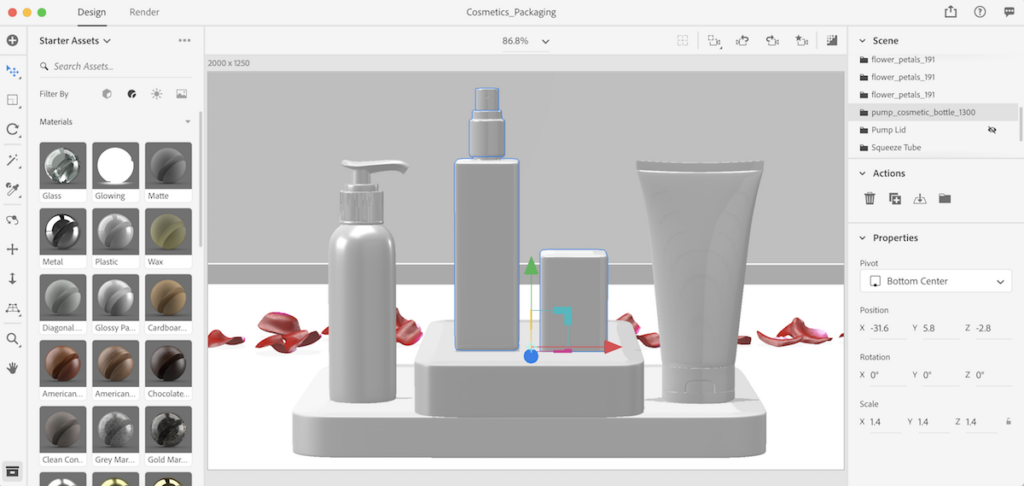Click the Zoom magnifier tool
Viewport: 1024px width, 486px height.
tap(13, 339)
